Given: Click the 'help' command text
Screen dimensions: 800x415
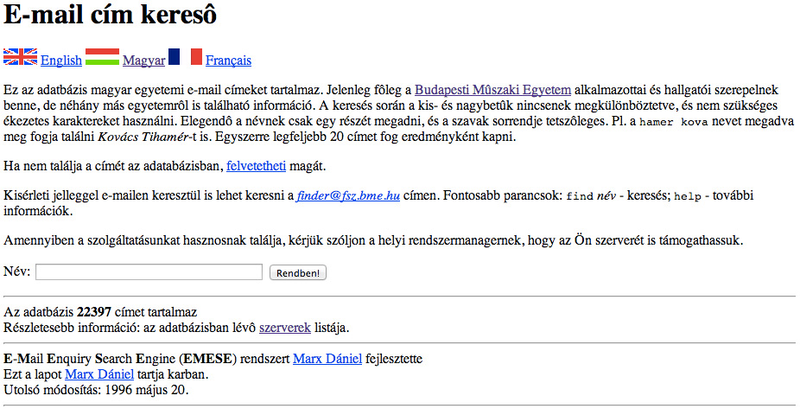Looking at the screenshot, I should click(687, 197).
